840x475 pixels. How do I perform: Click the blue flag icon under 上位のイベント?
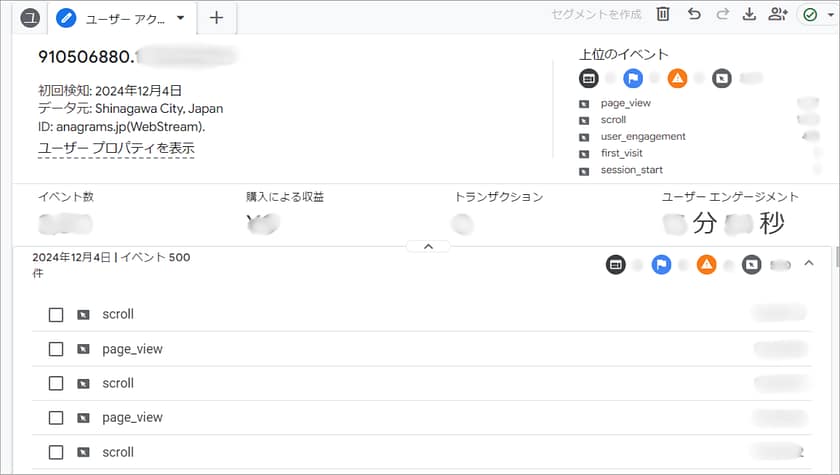coord(632,78)
